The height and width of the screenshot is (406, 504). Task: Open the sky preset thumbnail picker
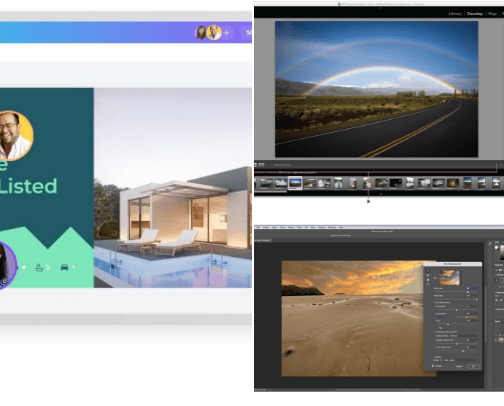click(x=449, y=278)
